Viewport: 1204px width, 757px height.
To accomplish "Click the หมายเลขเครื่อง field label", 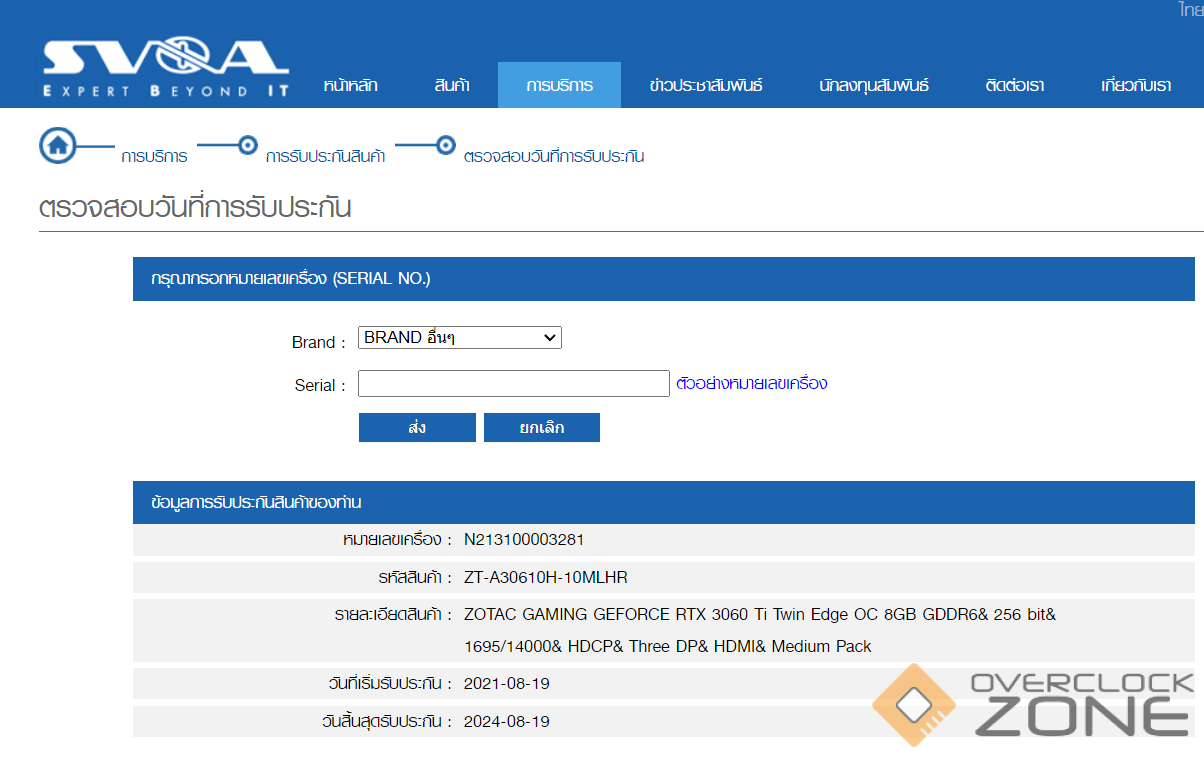I will pos(397,540).
